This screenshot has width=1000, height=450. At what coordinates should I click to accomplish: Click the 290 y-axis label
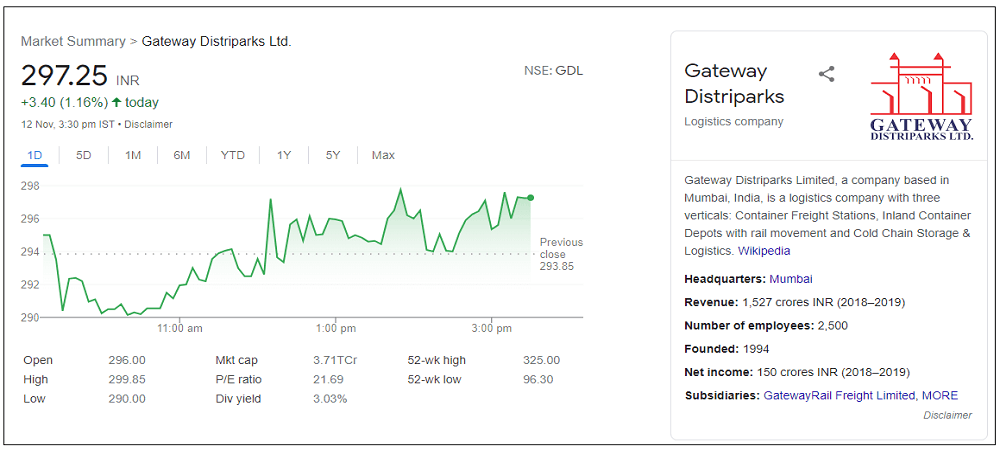tap(30, 317)
